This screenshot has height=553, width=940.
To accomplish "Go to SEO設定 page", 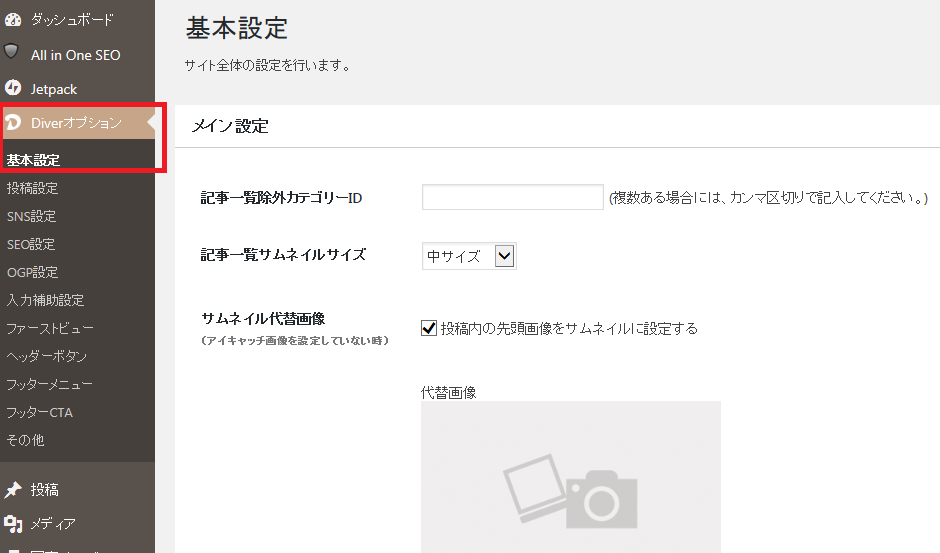I will pyautogui.click(x=31, y=244).
